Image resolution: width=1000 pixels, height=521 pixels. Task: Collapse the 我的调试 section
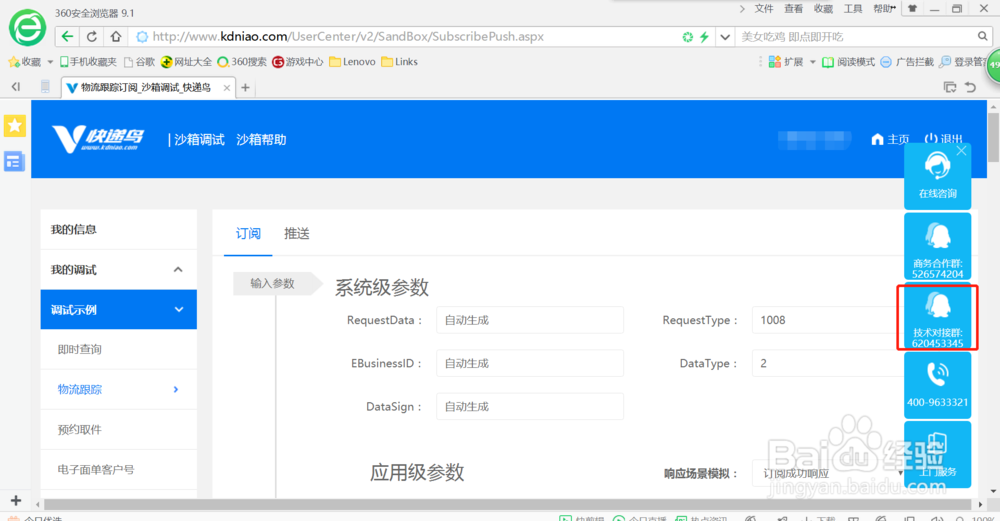[178, 270]
